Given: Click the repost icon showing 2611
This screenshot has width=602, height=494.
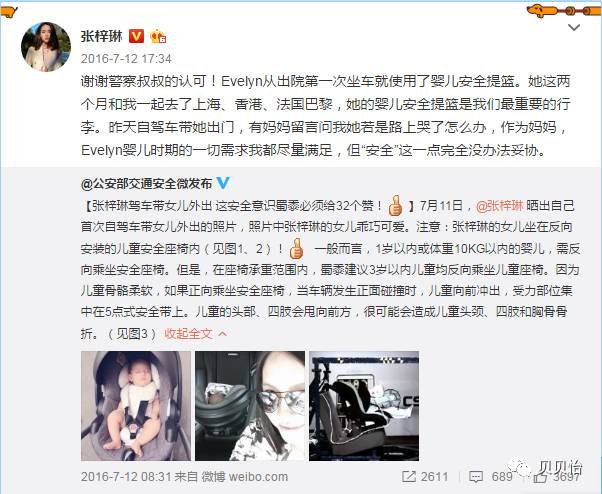Looking at the screenshot, I should [x=409, y=477].
